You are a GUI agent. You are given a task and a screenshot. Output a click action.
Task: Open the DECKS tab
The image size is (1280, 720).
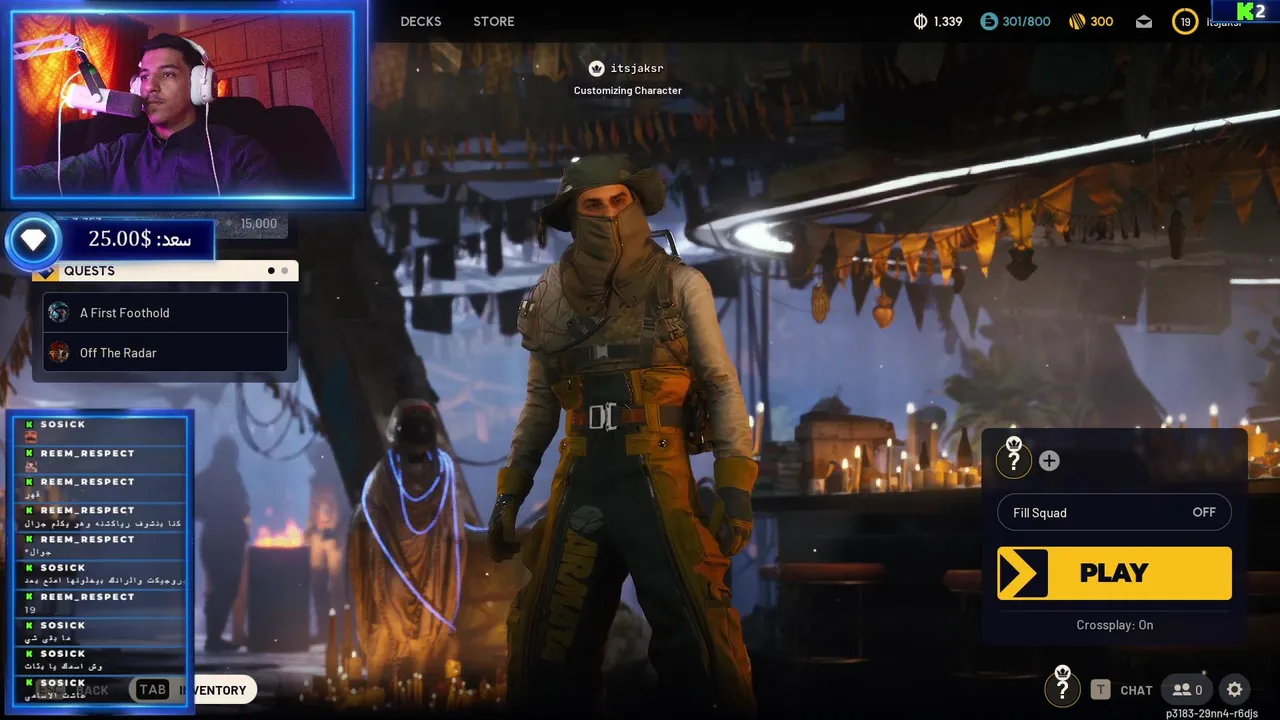click(420, 21)
